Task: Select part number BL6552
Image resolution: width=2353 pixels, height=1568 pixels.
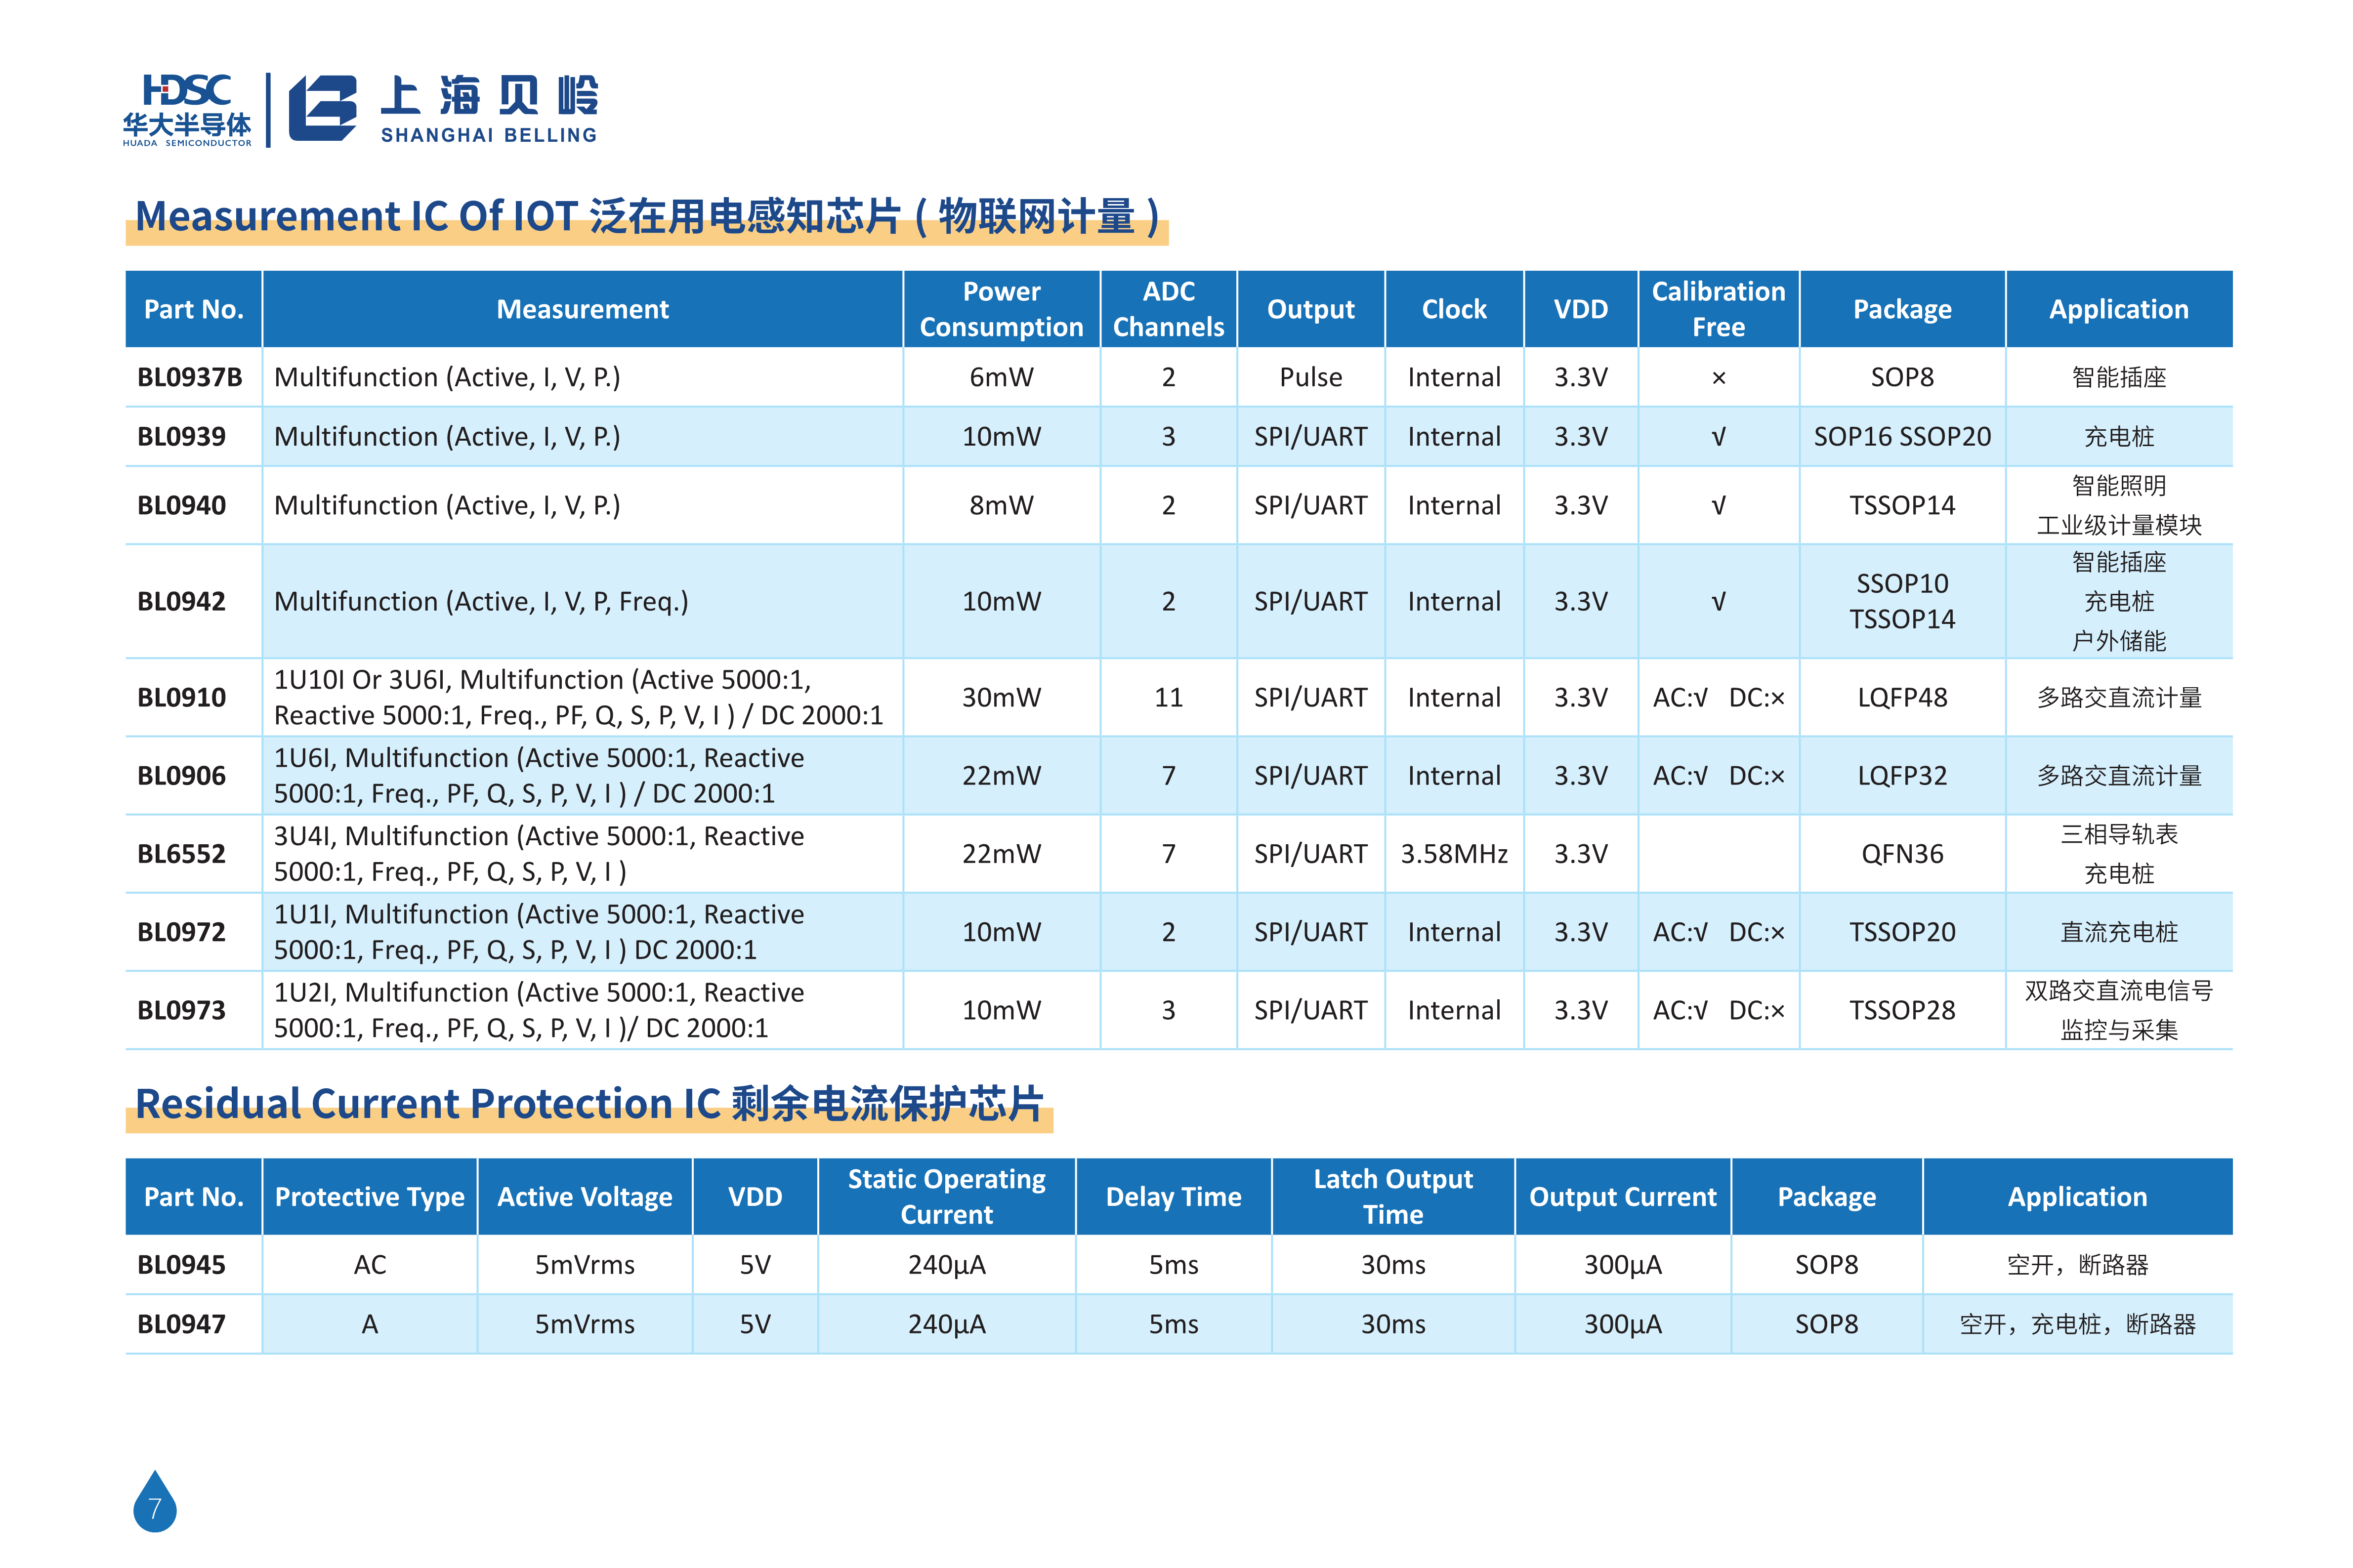Action: (x=181, y=853)
